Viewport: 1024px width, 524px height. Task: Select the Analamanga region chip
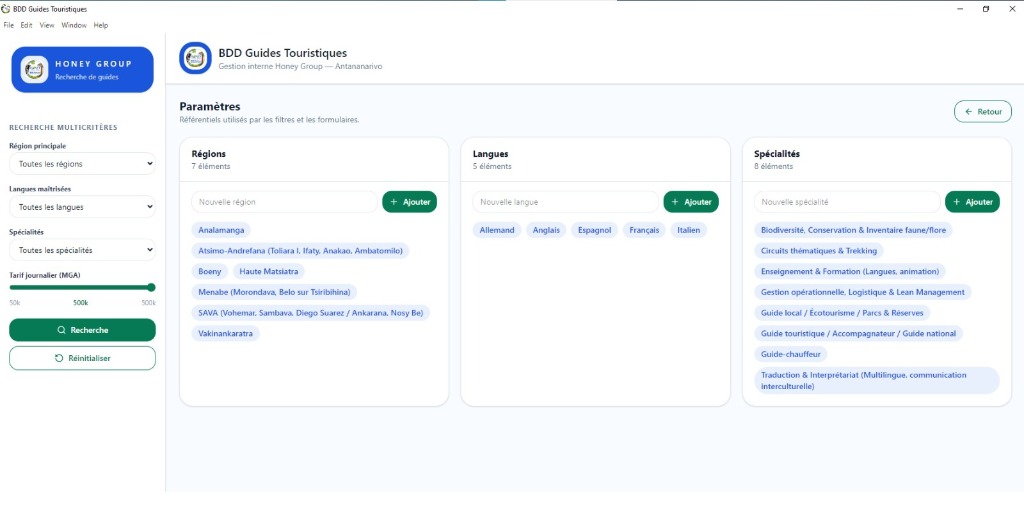pyautogui.click(x=221, y=230)
